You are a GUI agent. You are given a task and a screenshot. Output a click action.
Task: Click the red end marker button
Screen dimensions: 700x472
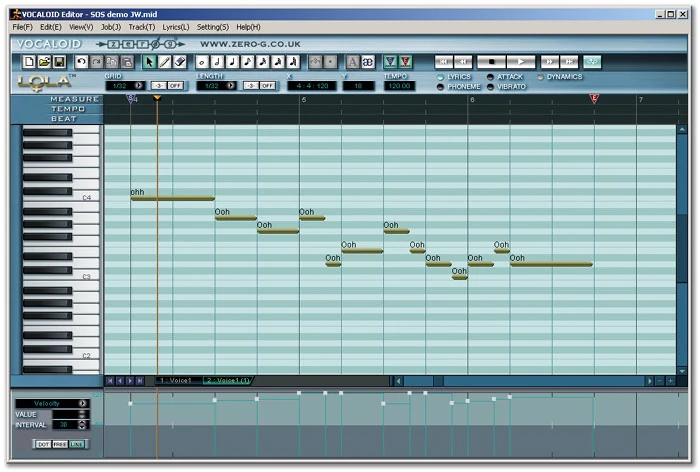point(405,62)
